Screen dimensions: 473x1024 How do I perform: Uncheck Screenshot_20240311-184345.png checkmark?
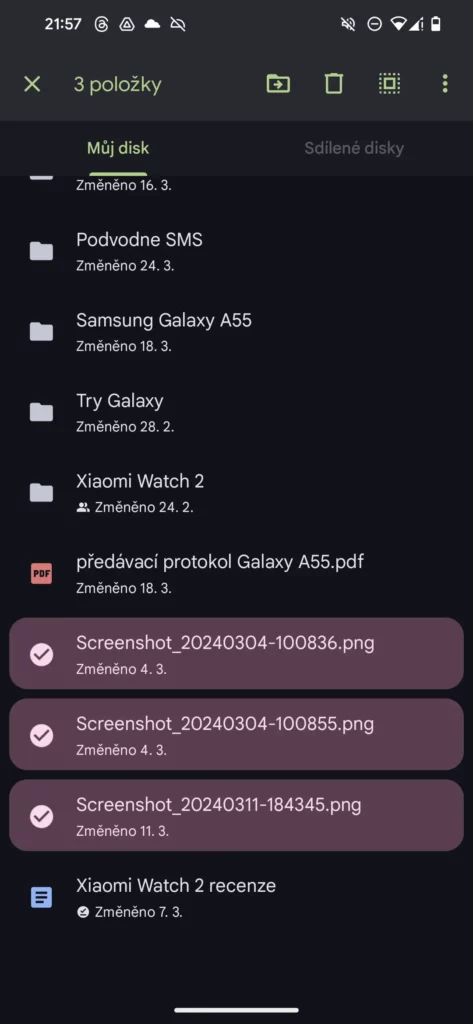[42, 816]
